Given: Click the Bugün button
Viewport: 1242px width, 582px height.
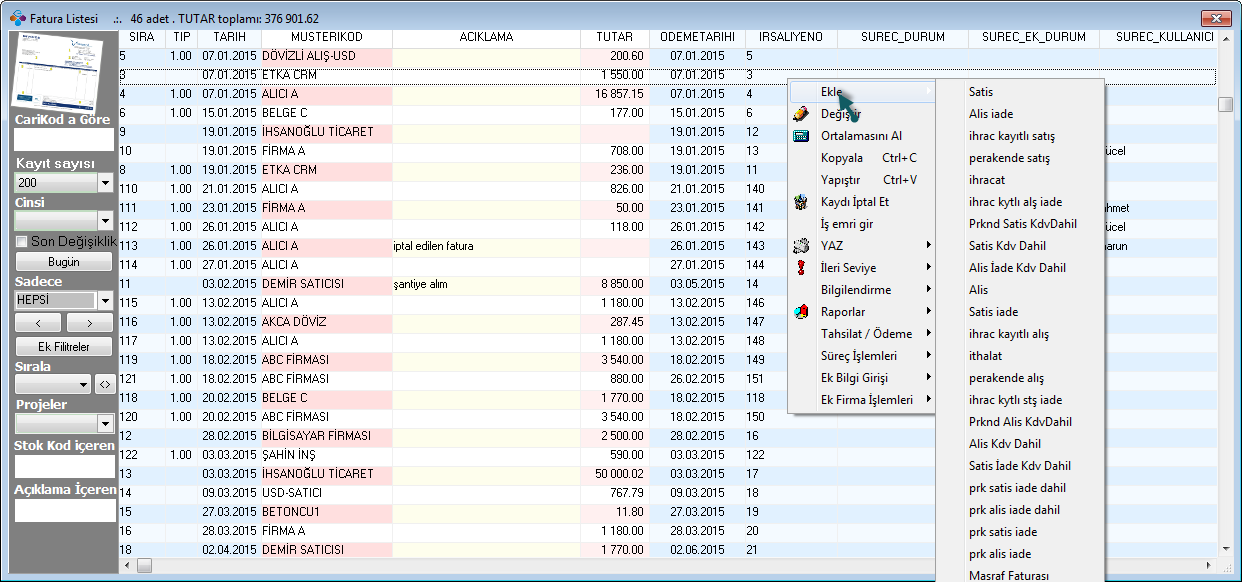Looking at the screenshot, I should [x=64, y=262].
